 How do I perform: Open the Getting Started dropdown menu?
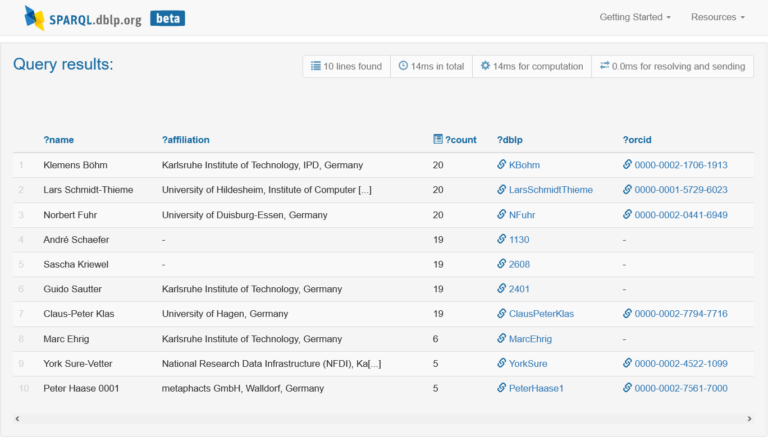click(635, 17)
